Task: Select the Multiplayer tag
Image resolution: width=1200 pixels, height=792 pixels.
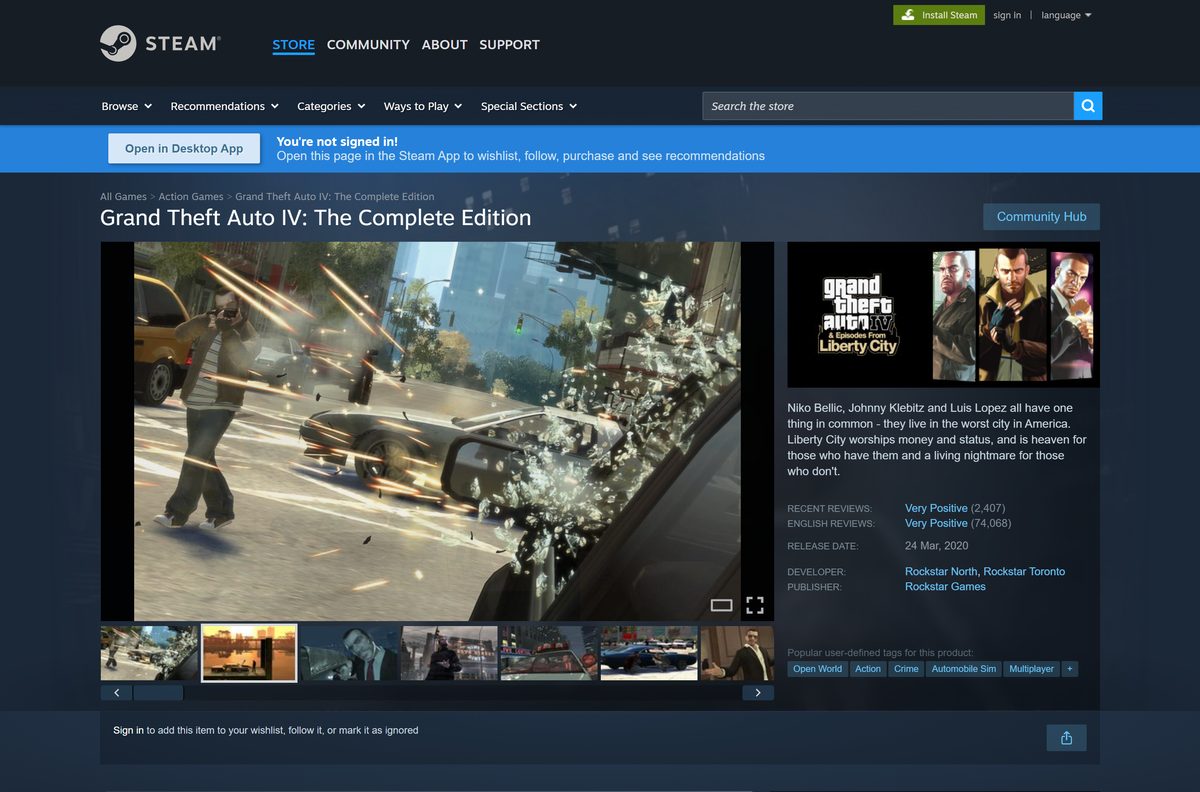Action: click(1031, 669)
